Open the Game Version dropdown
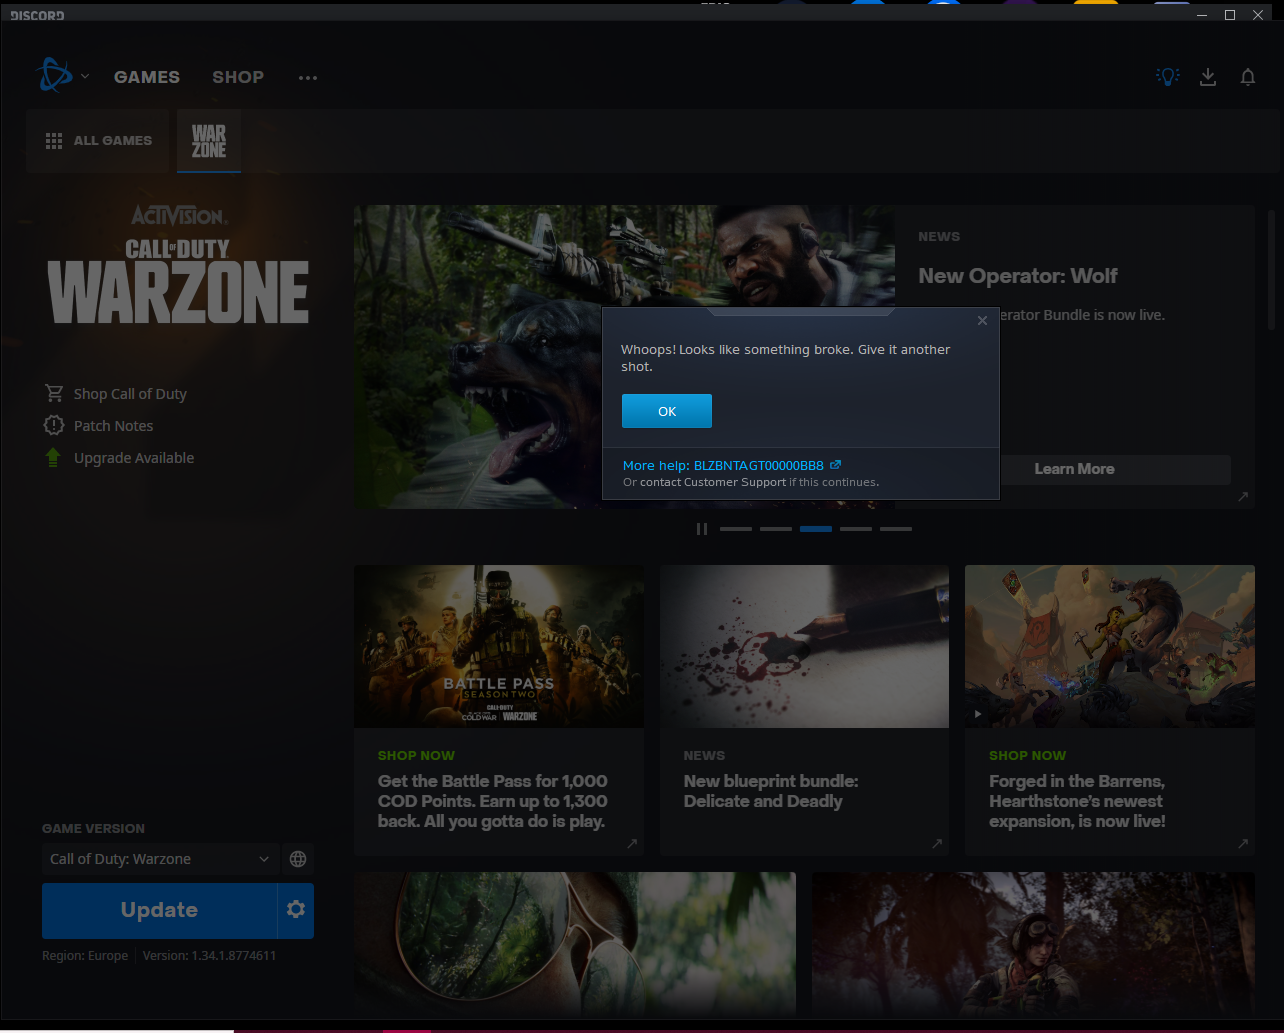1284x1033 pixels. pyautogui.click(x=161, y=859)
